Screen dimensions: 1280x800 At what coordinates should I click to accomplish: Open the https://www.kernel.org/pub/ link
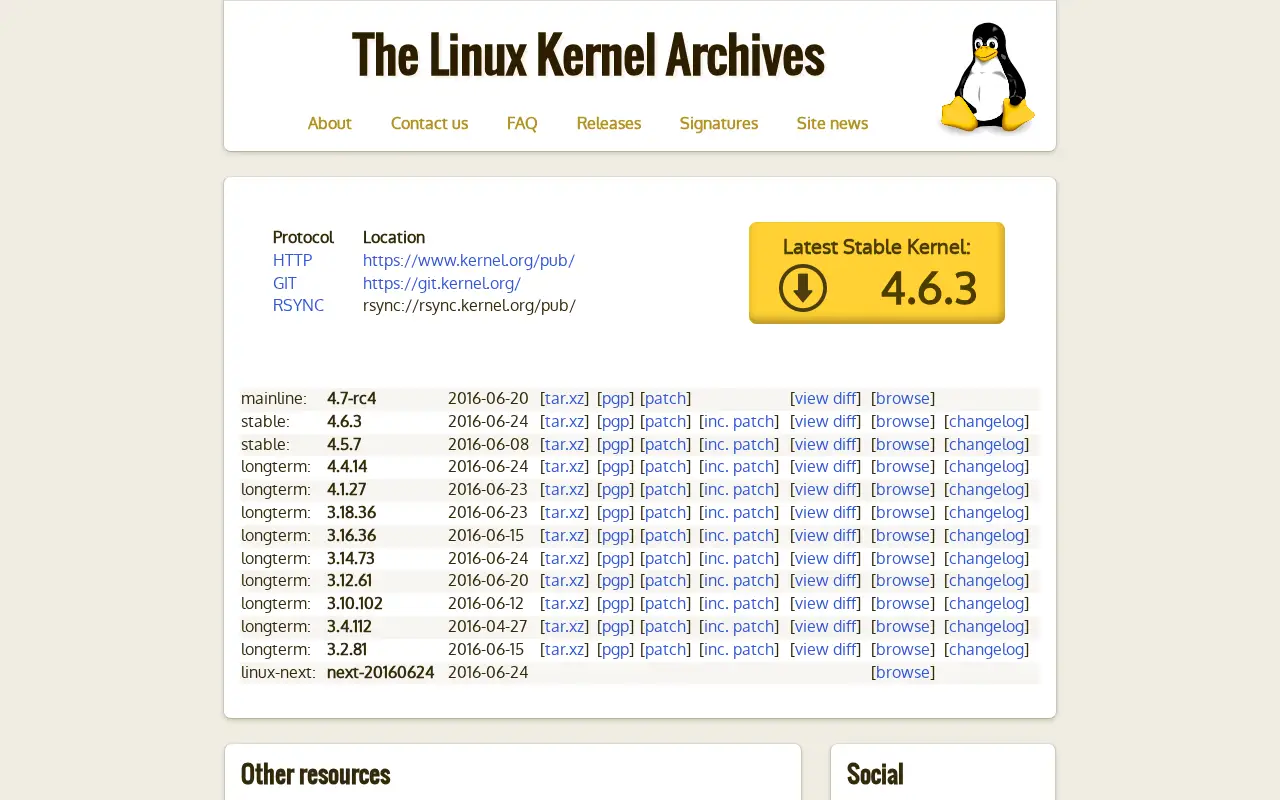tap(469, 260)
